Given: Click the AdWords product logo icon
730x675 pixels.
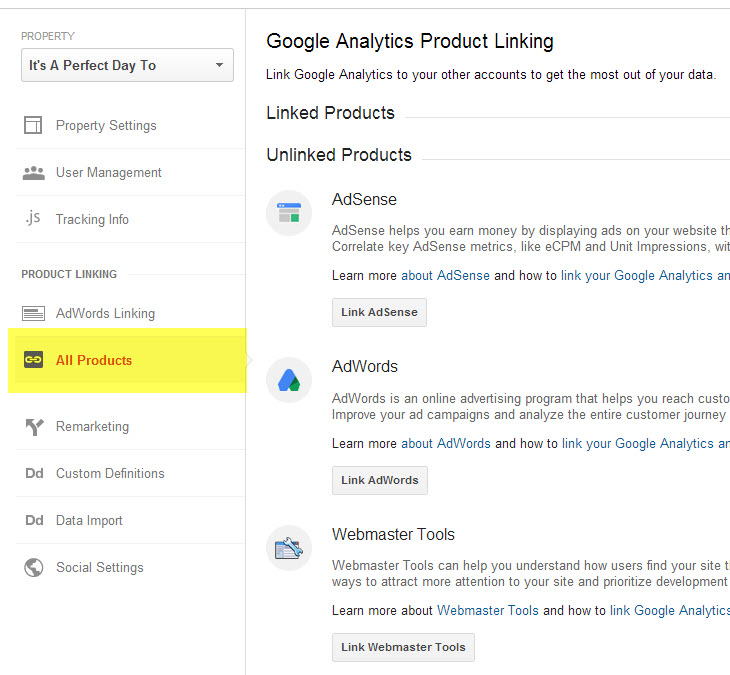Looking at the screenshot, I should [x=289, y=380].
